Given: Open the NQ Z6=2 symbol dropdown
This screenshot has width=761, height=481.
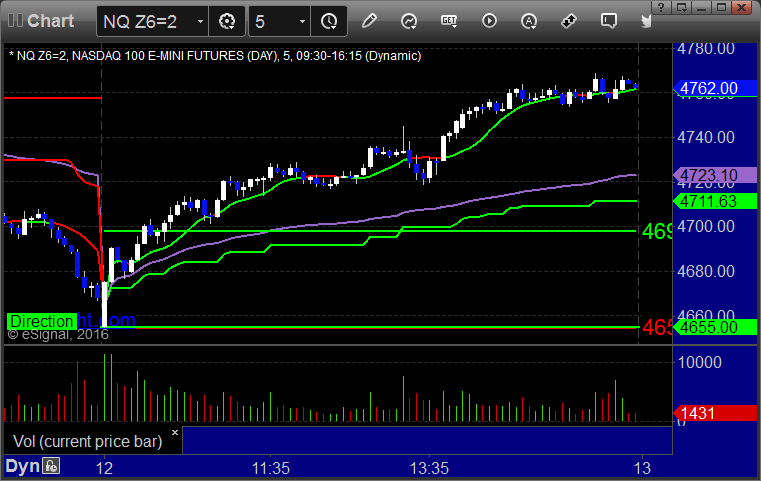Looking at the screenshot, I should tap(200, 21).
